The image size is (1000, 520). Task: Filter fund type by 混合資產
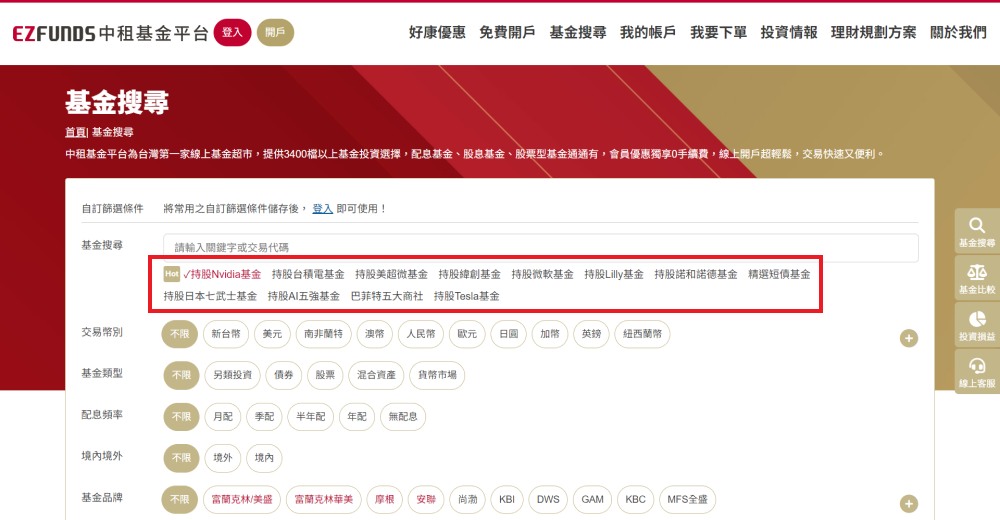pos(376,375)
